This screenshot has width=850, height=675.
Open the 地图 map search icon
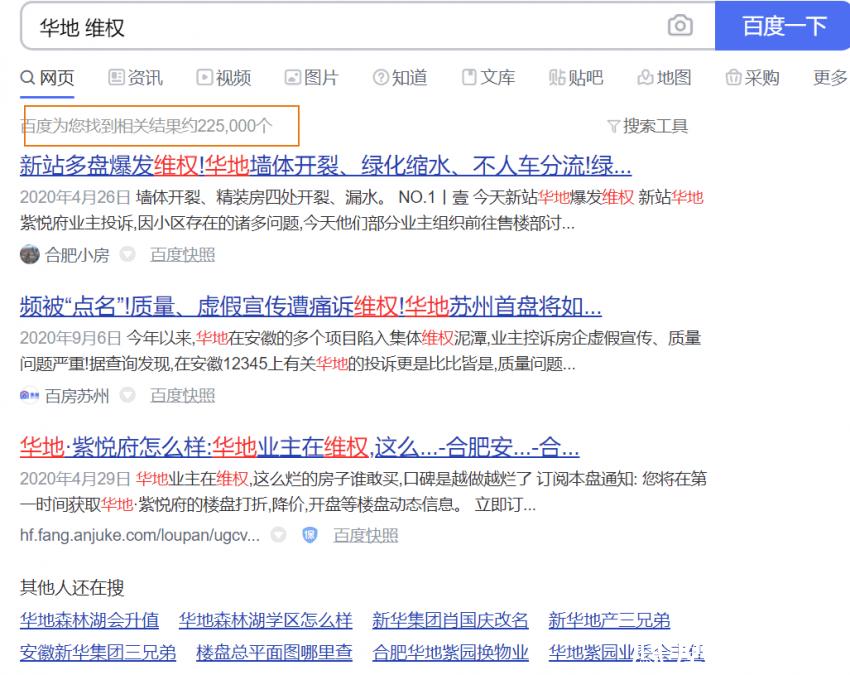pyautogui.click(x=644, y=77)
